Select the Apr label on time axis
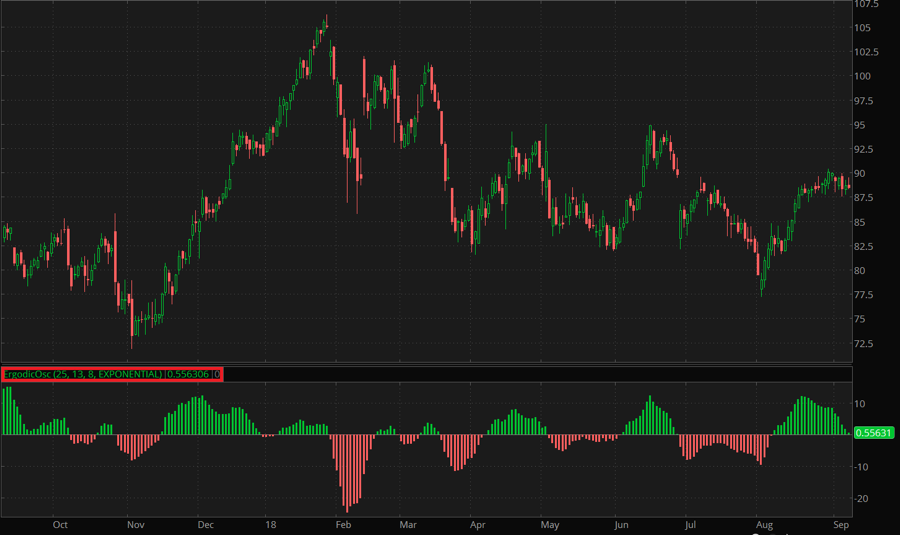 [x=477, y=523]
